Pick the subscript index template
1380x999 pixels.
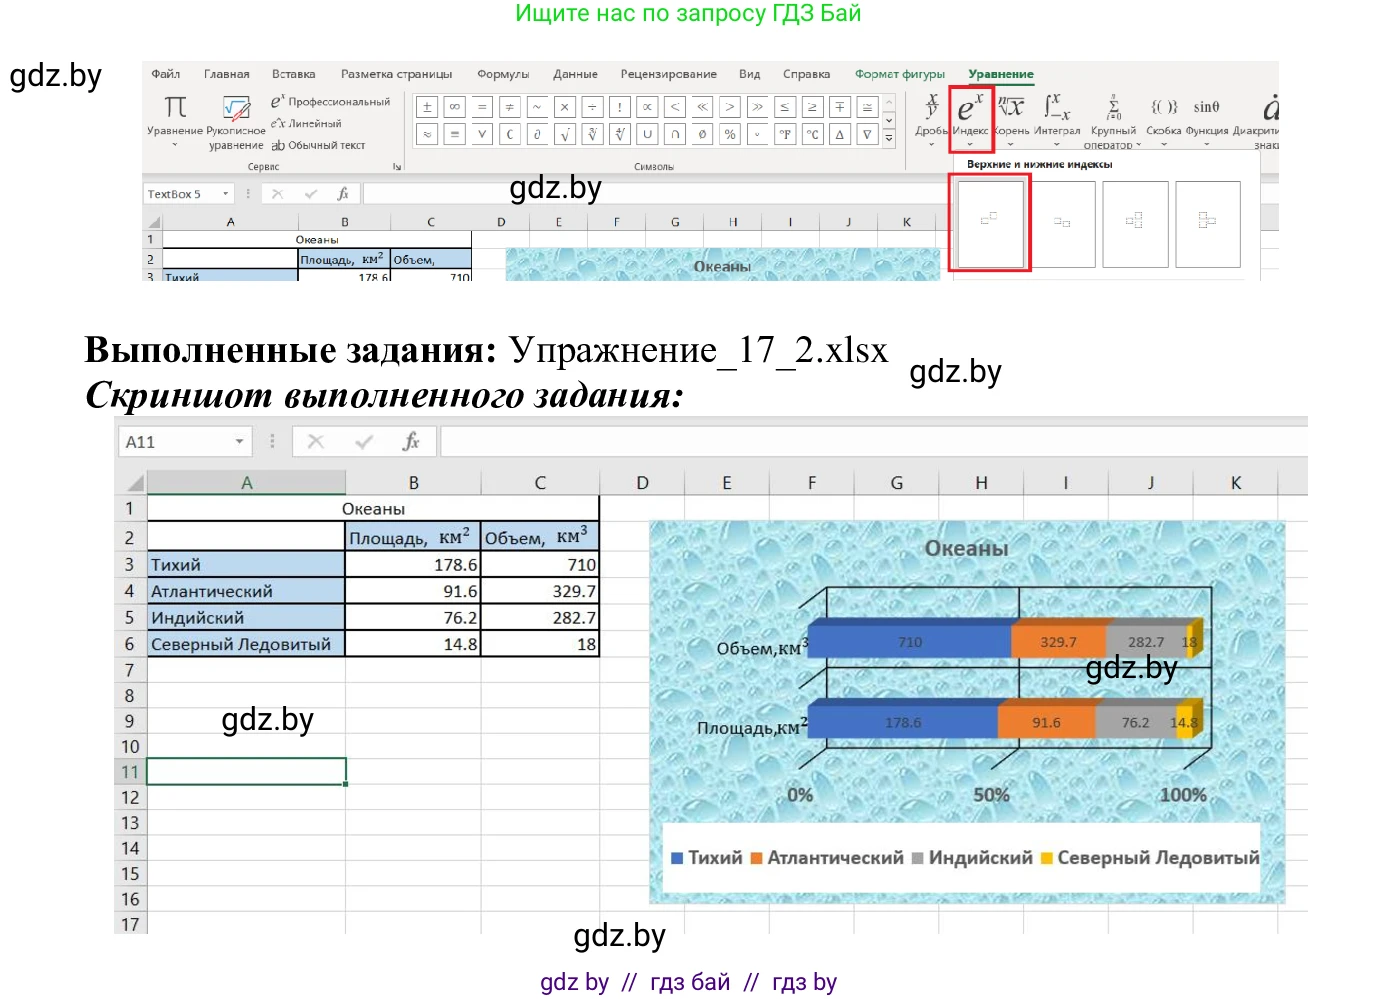[x=1062, y=223]
